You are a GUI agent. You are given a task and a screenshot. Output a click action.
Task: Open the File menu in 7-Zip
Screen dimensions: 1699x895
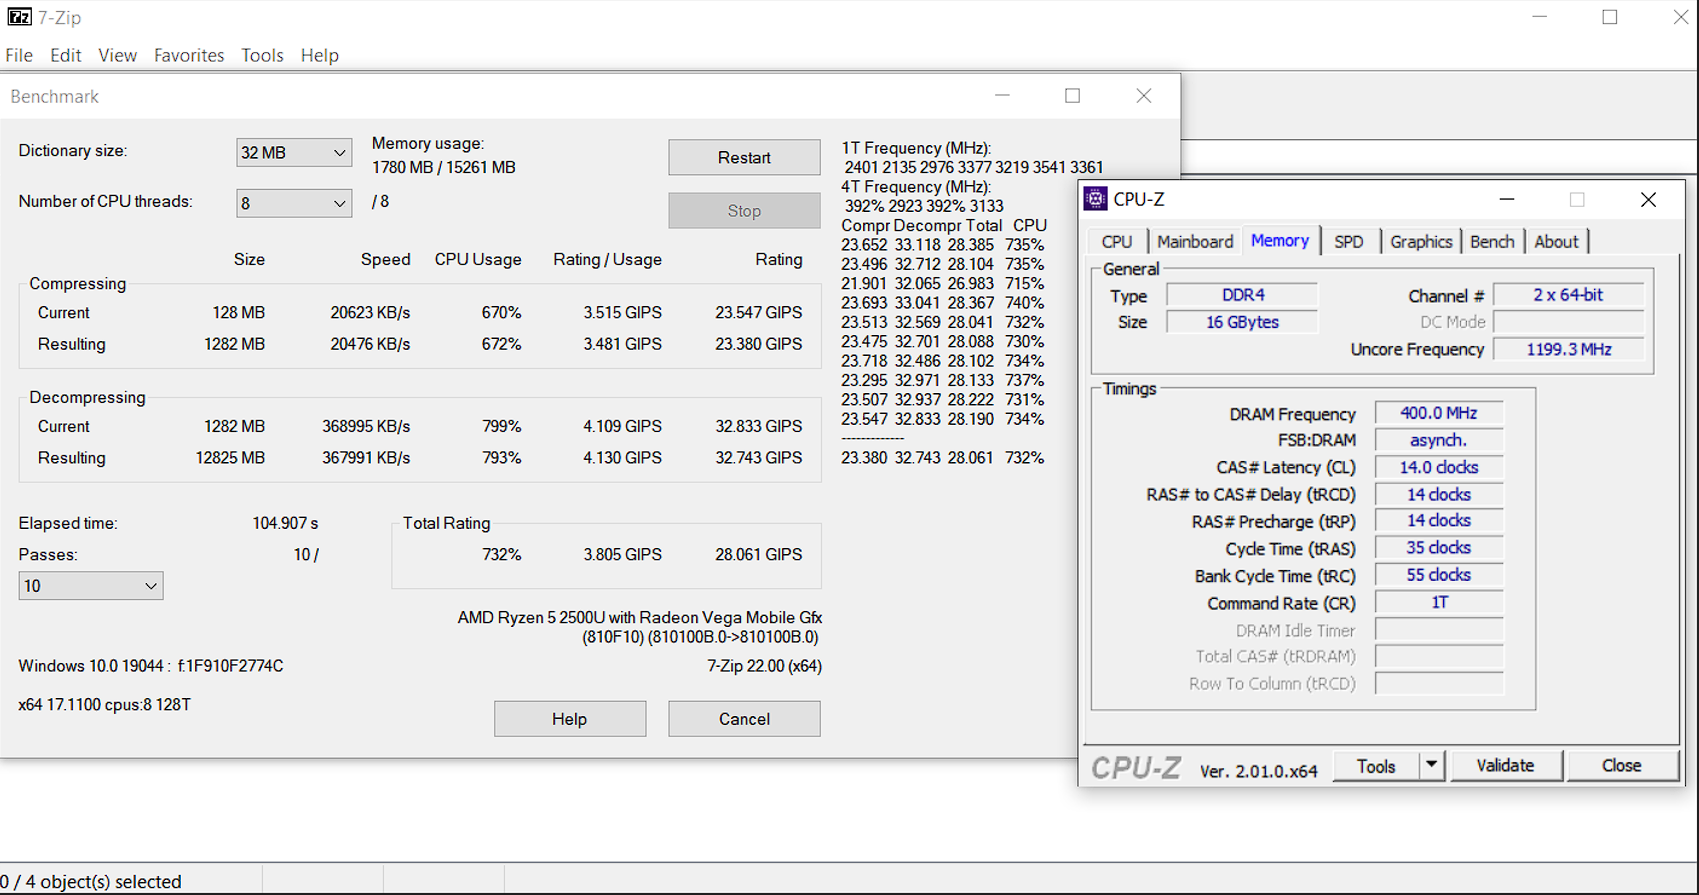pos(19,55)
